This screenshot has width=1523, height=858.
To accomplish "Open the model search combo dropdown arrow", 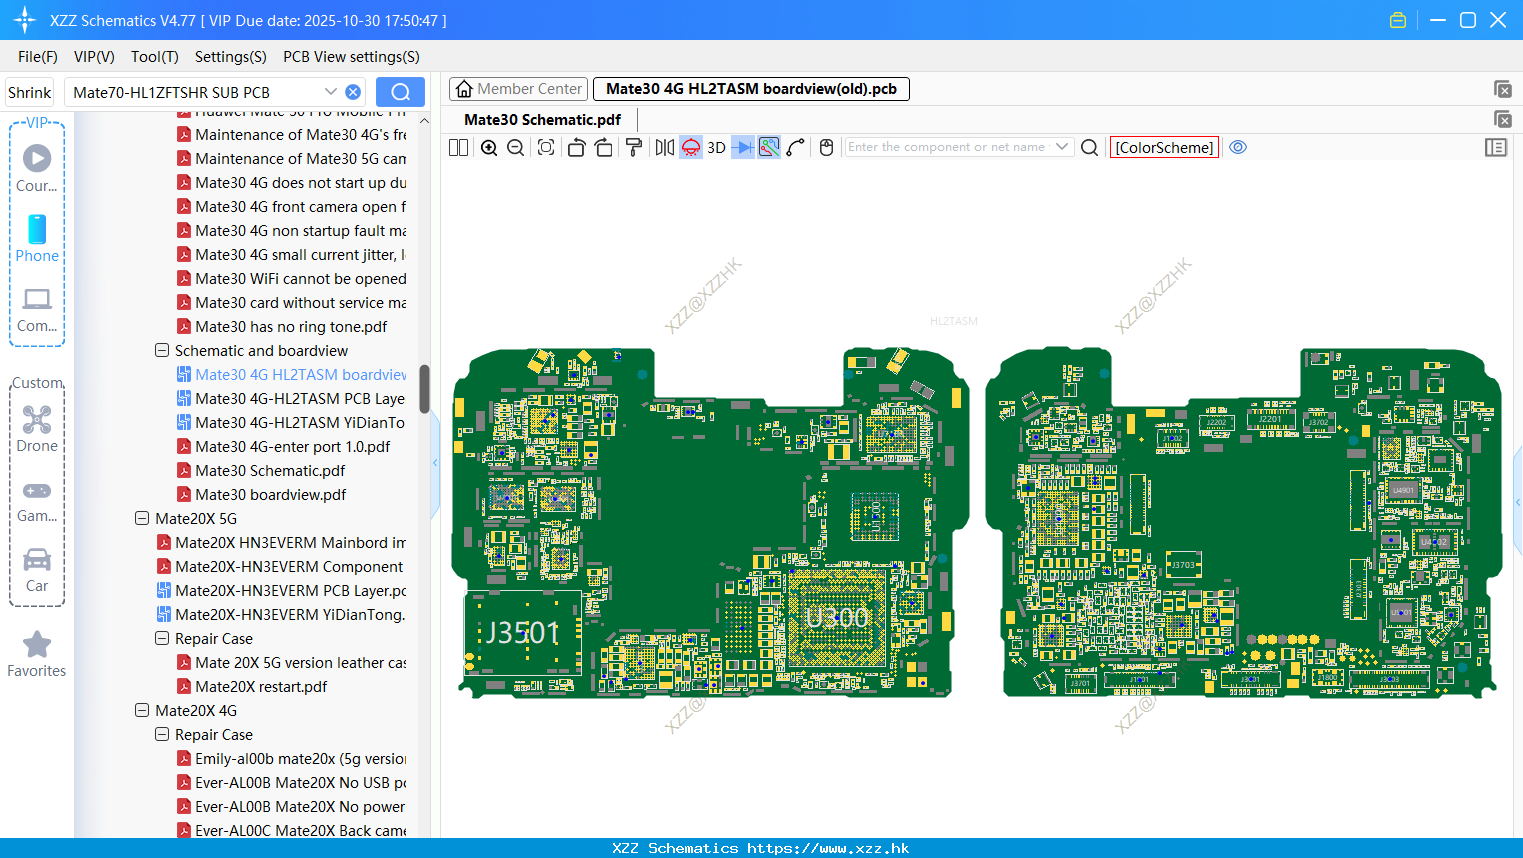I will [x=331, y=92].
